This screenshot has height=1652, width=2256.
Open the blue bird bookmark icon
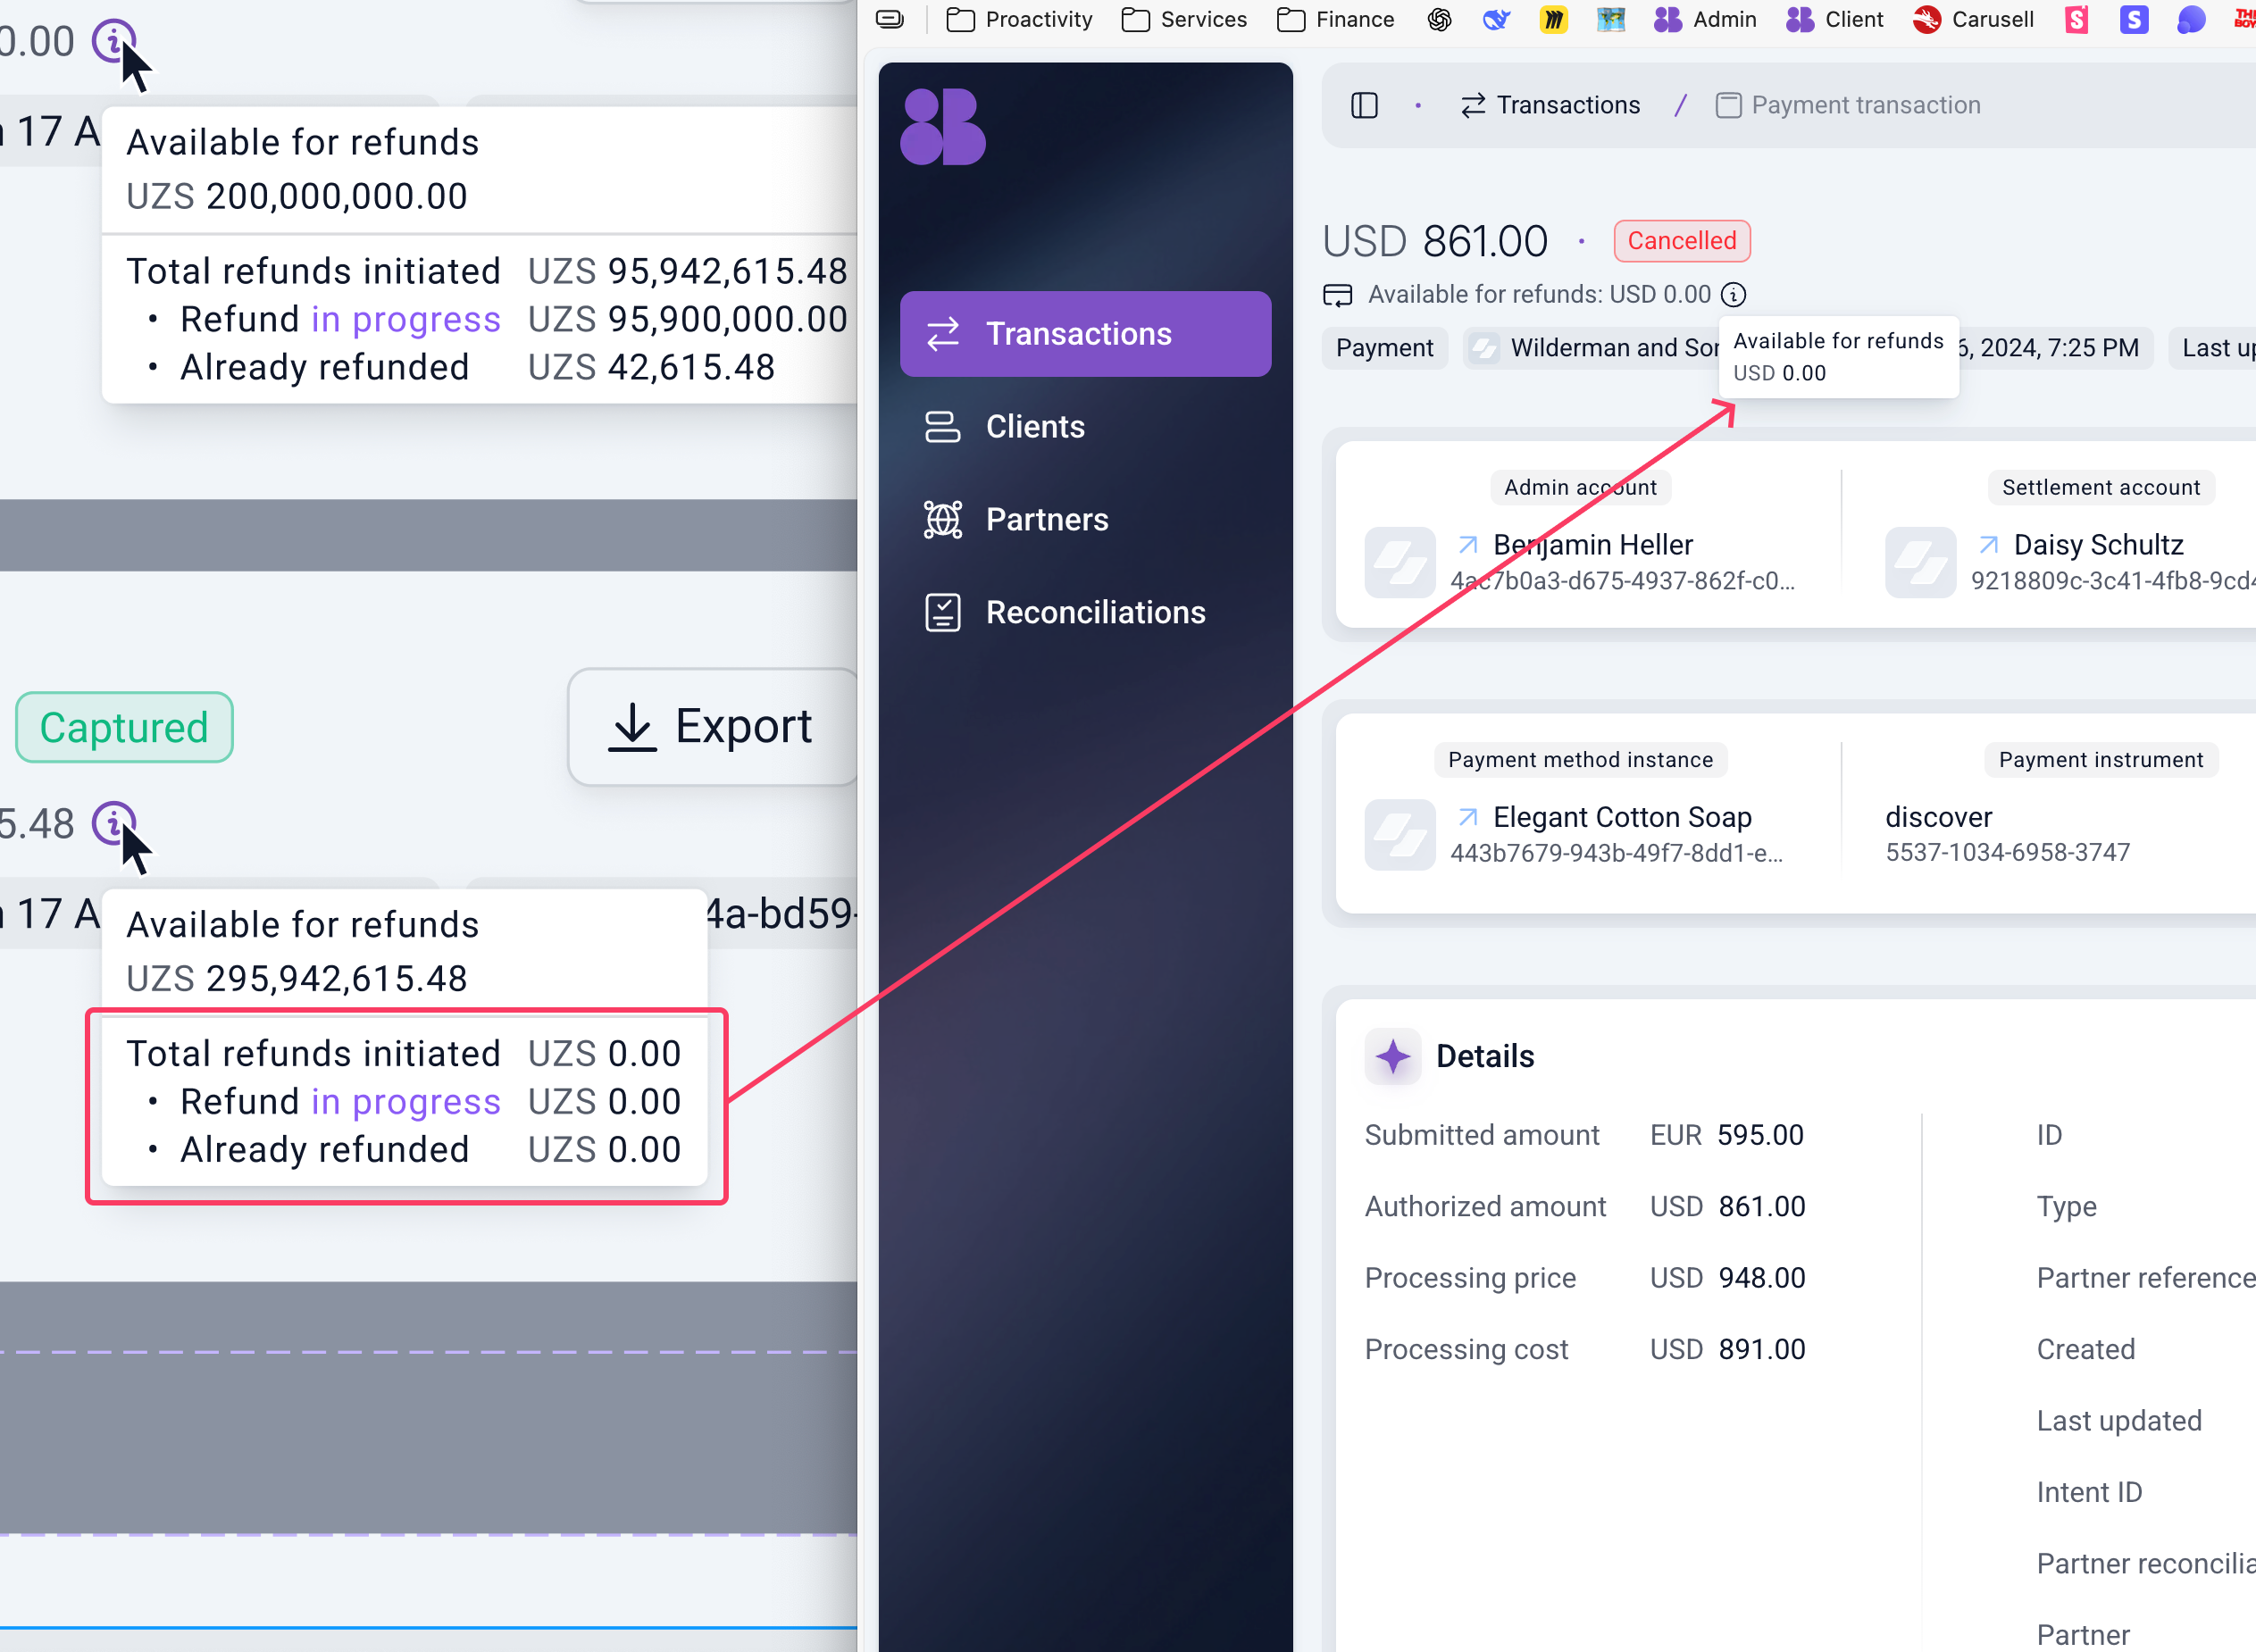click(1496, 20)
